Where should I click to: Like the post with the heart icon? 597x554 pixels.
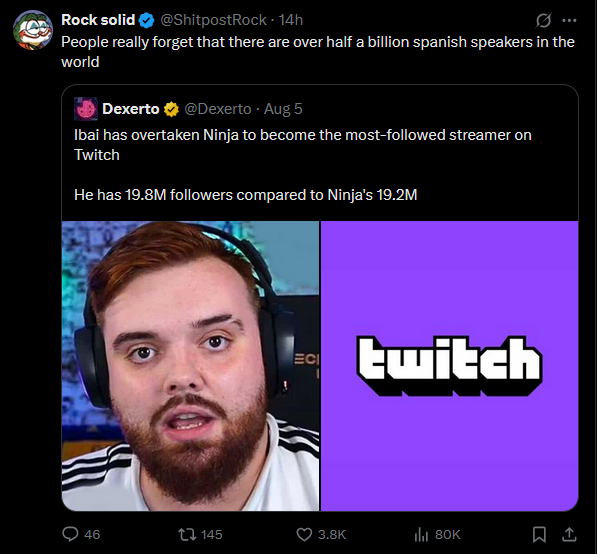click(304, 534)
